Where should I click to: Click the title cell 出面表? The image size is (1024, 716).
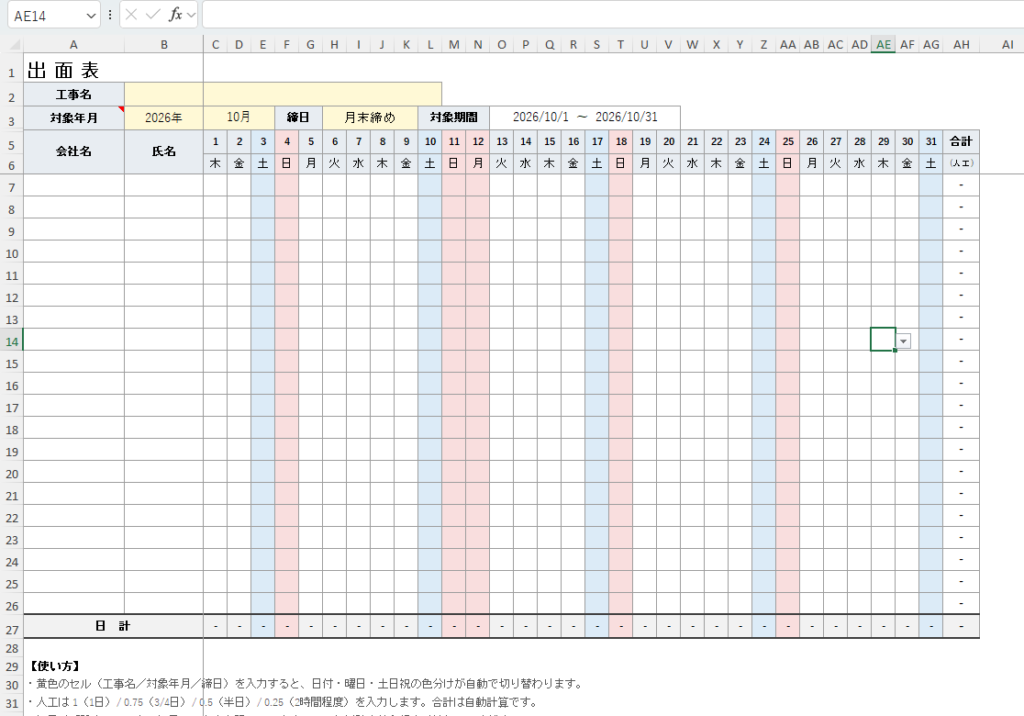[63, 70]
